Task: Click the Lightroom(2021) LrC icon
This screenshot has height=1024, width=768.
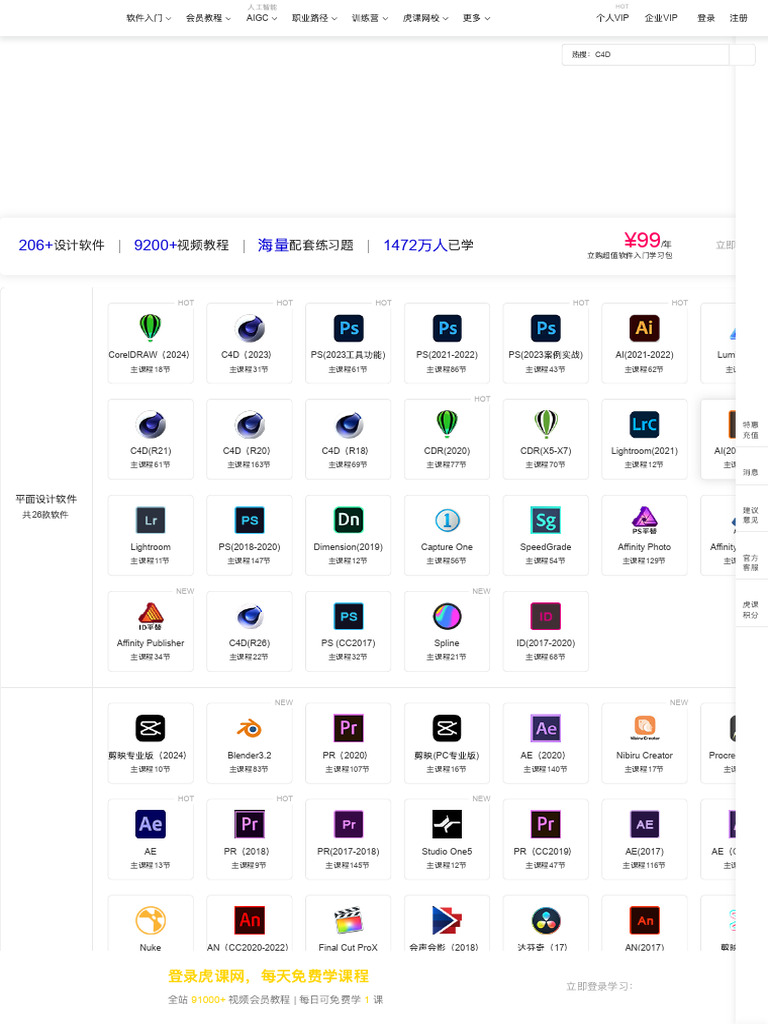Action: 644,424
